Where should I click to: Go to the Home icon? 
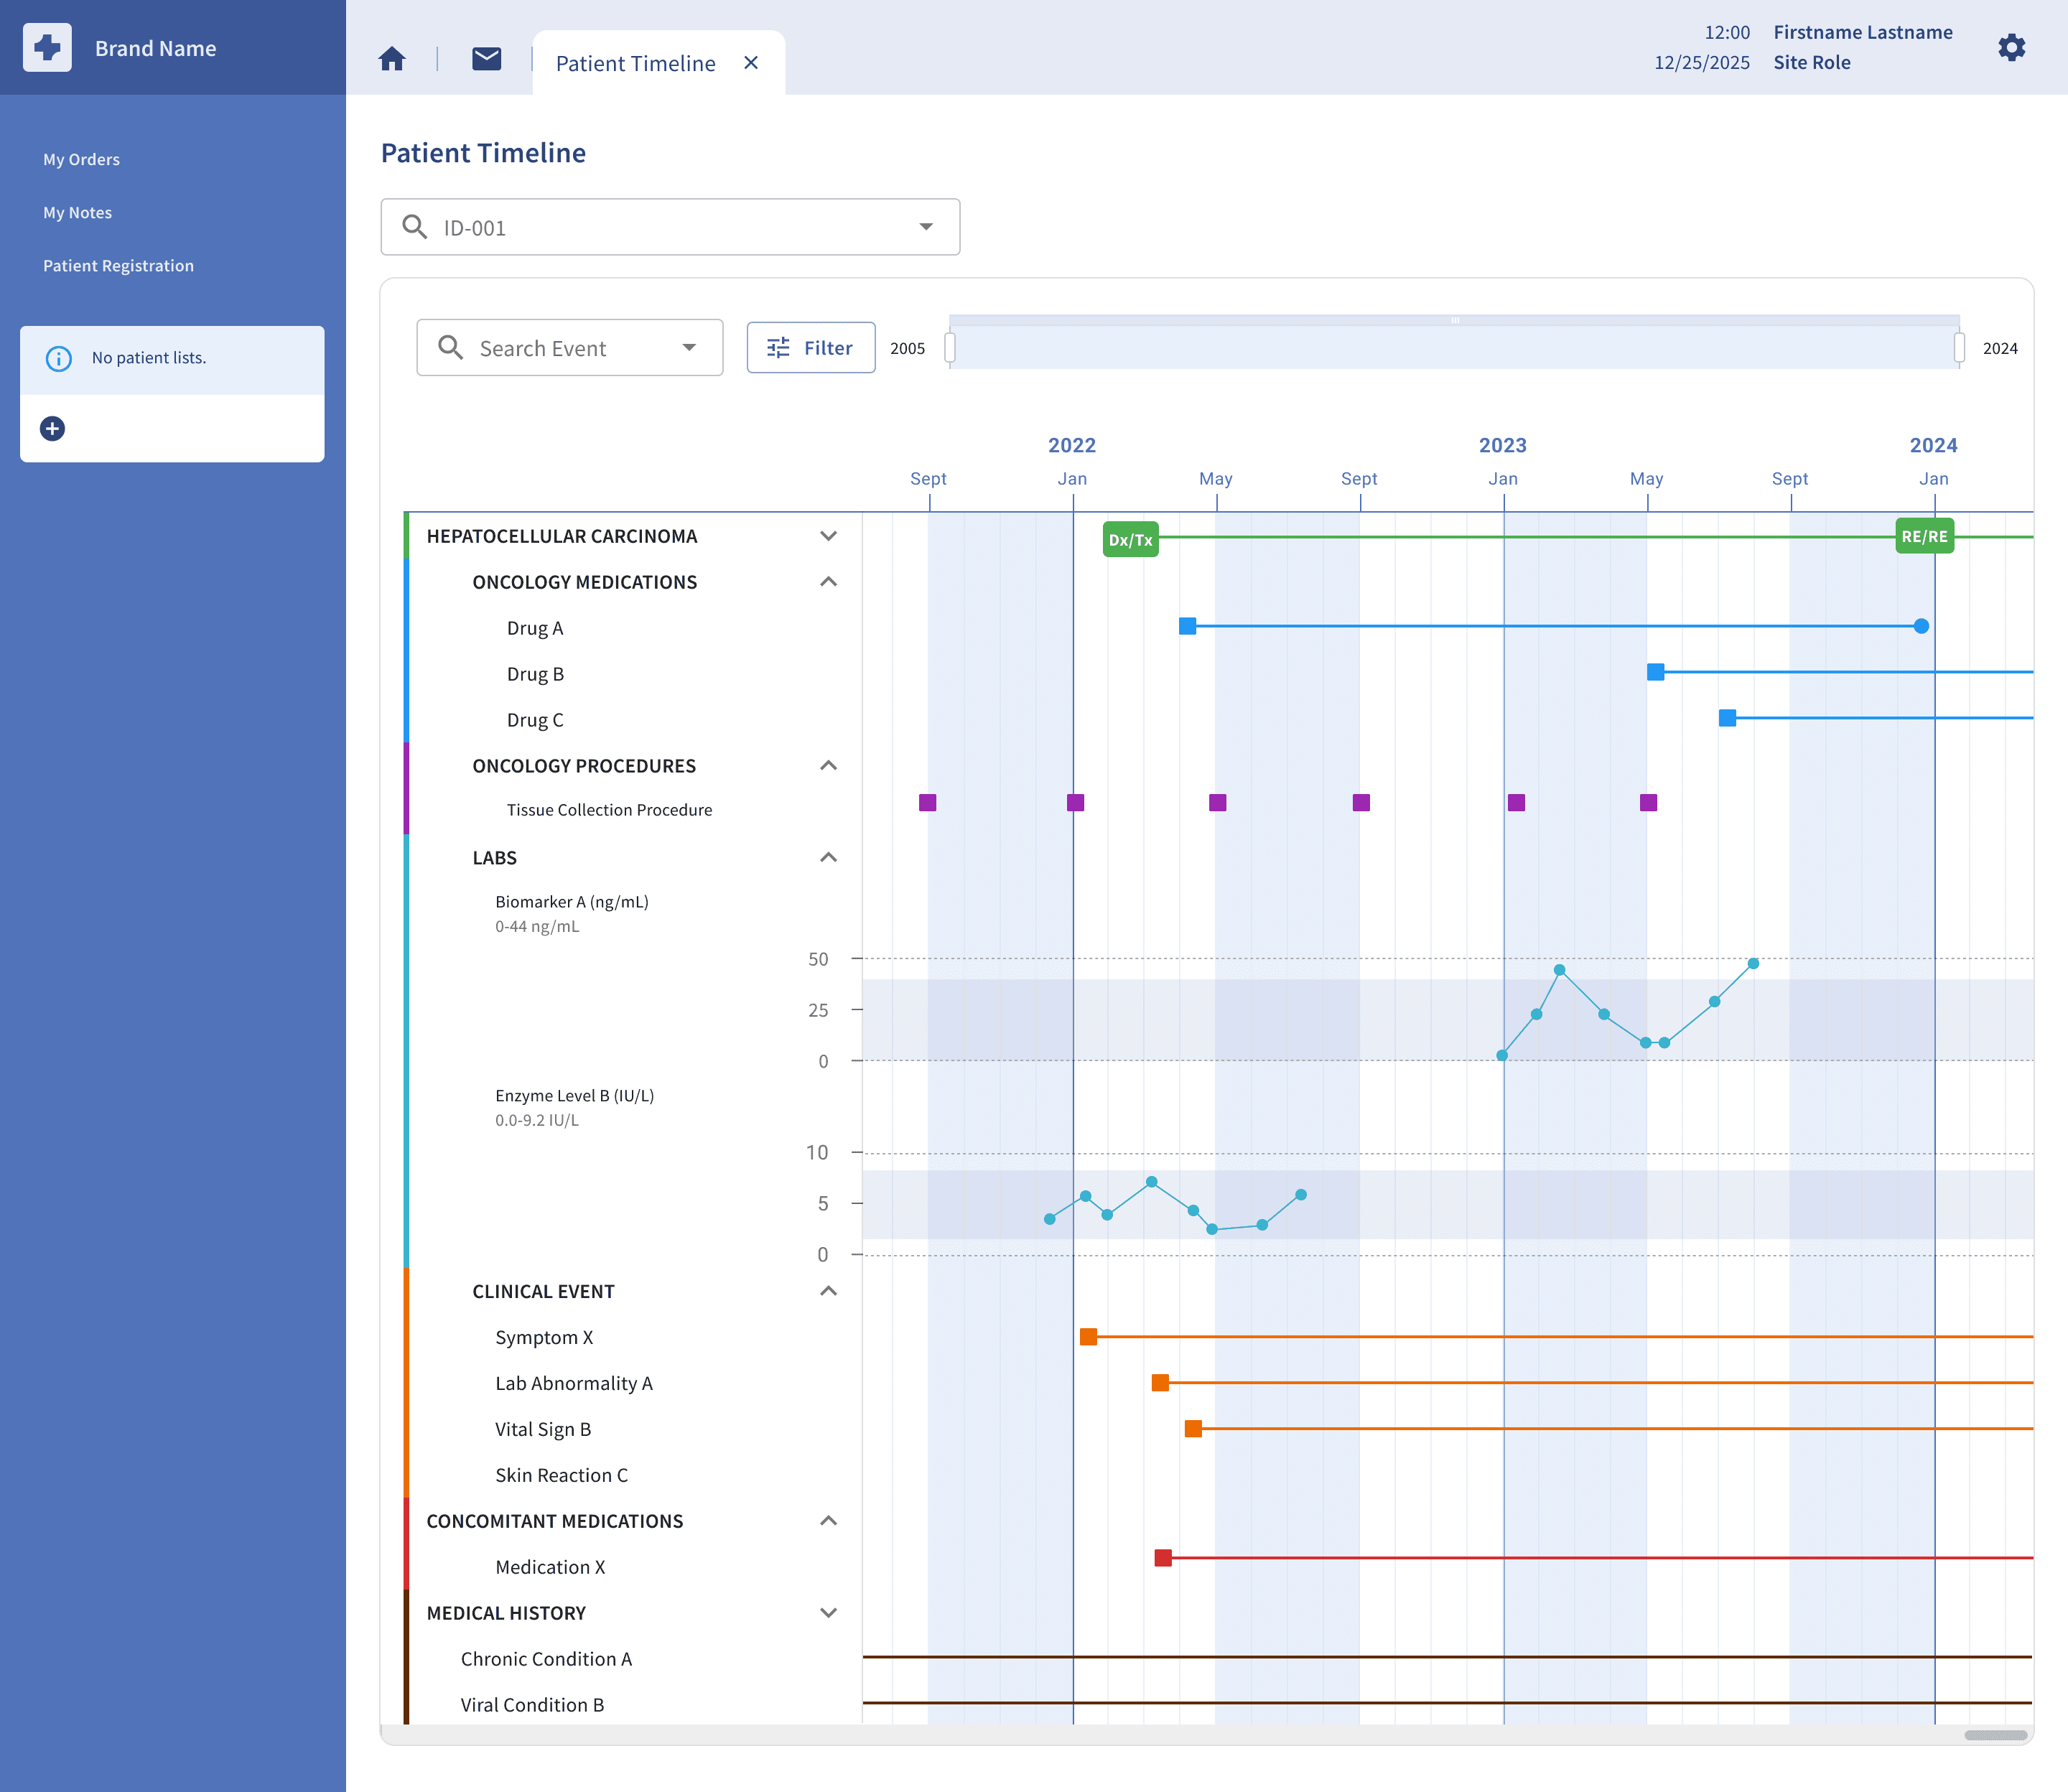click(392, 59)
